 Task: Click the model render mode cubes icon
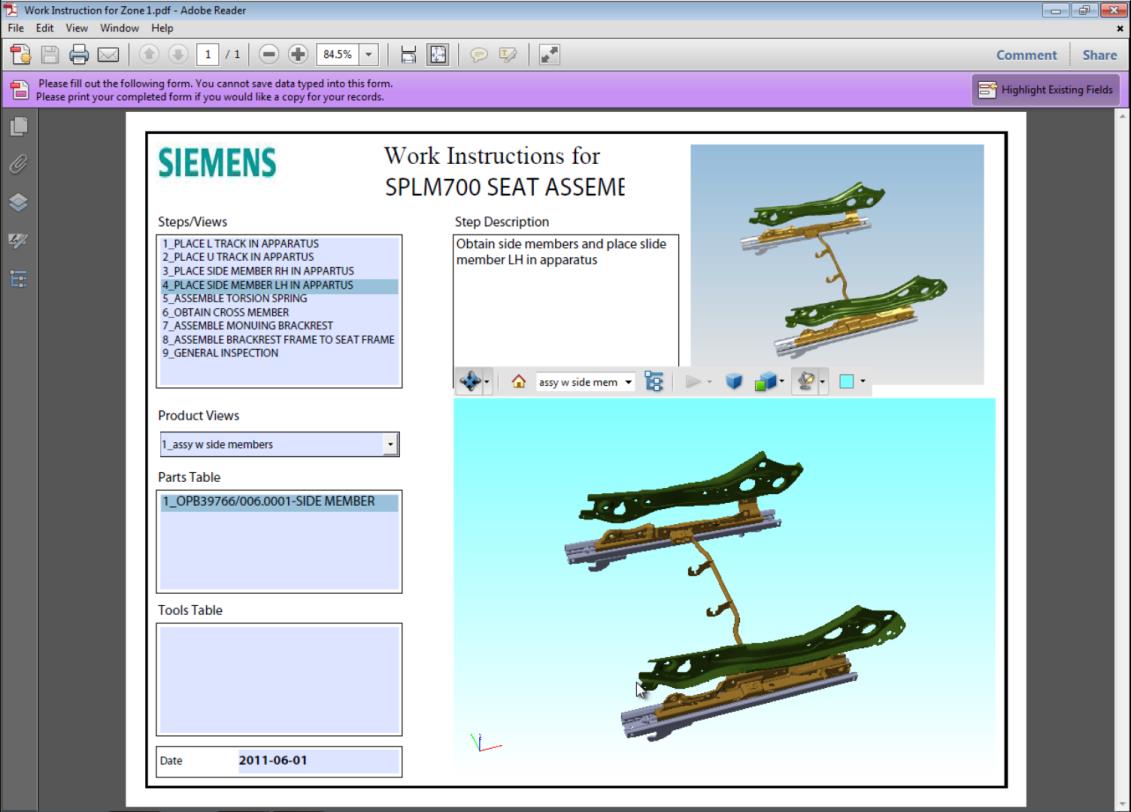pyautogui.click(x=765, y=381)
